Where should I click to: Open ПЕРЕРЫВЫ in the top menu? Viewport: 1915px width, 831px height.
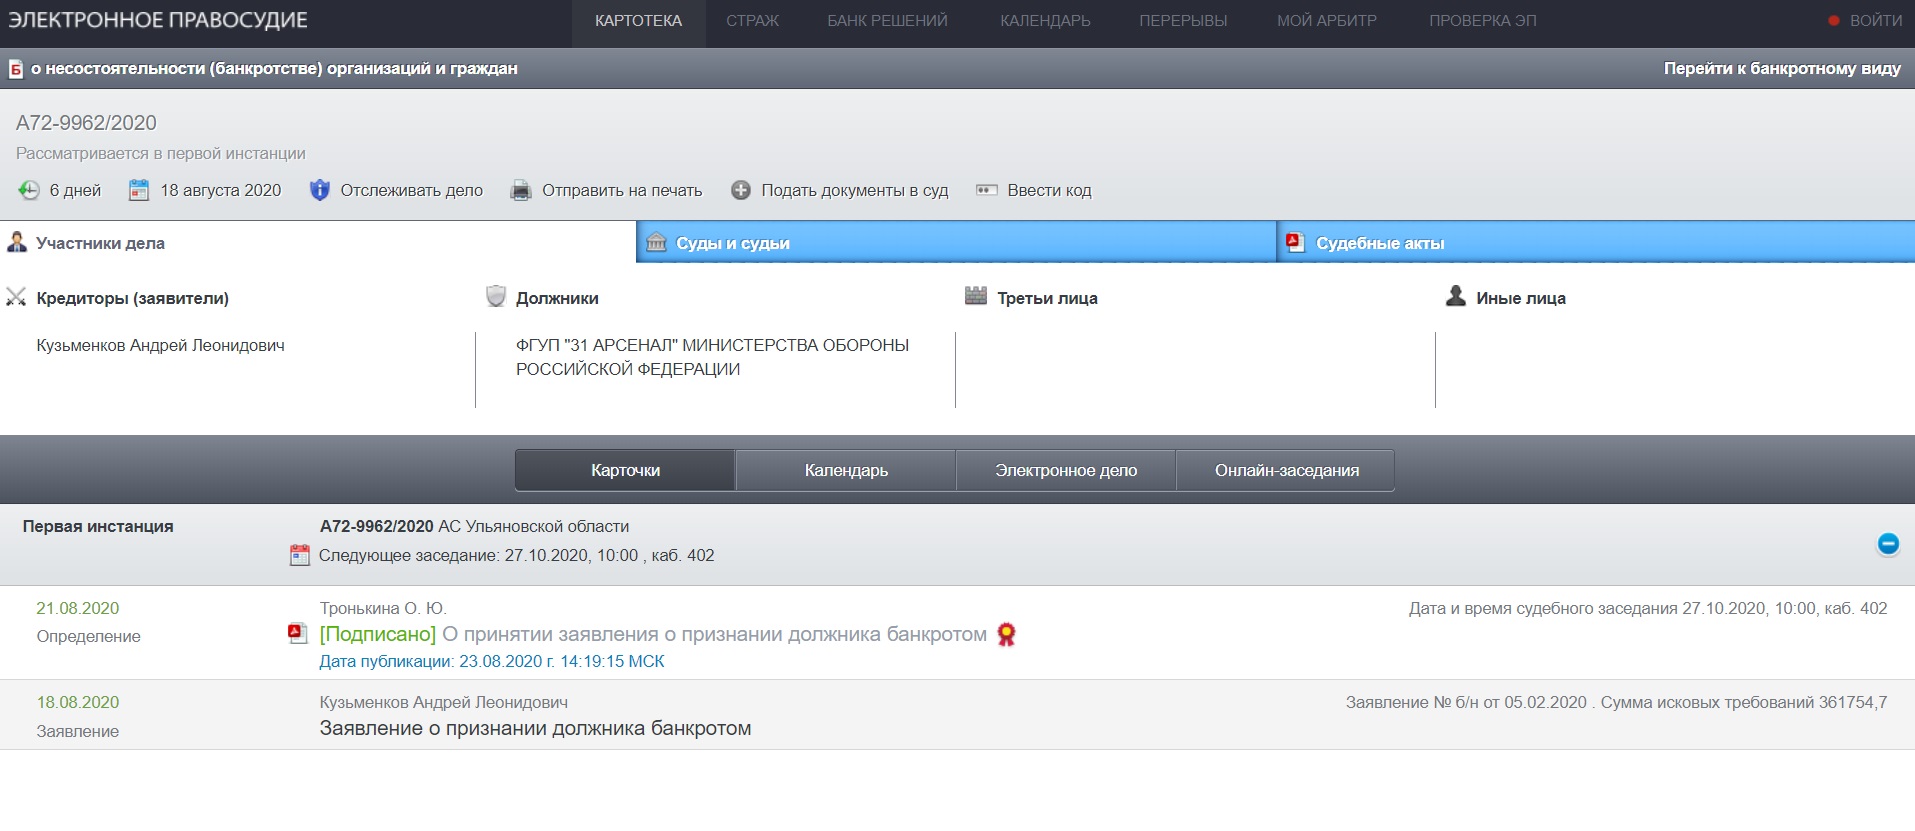(x=1183, y=21)
